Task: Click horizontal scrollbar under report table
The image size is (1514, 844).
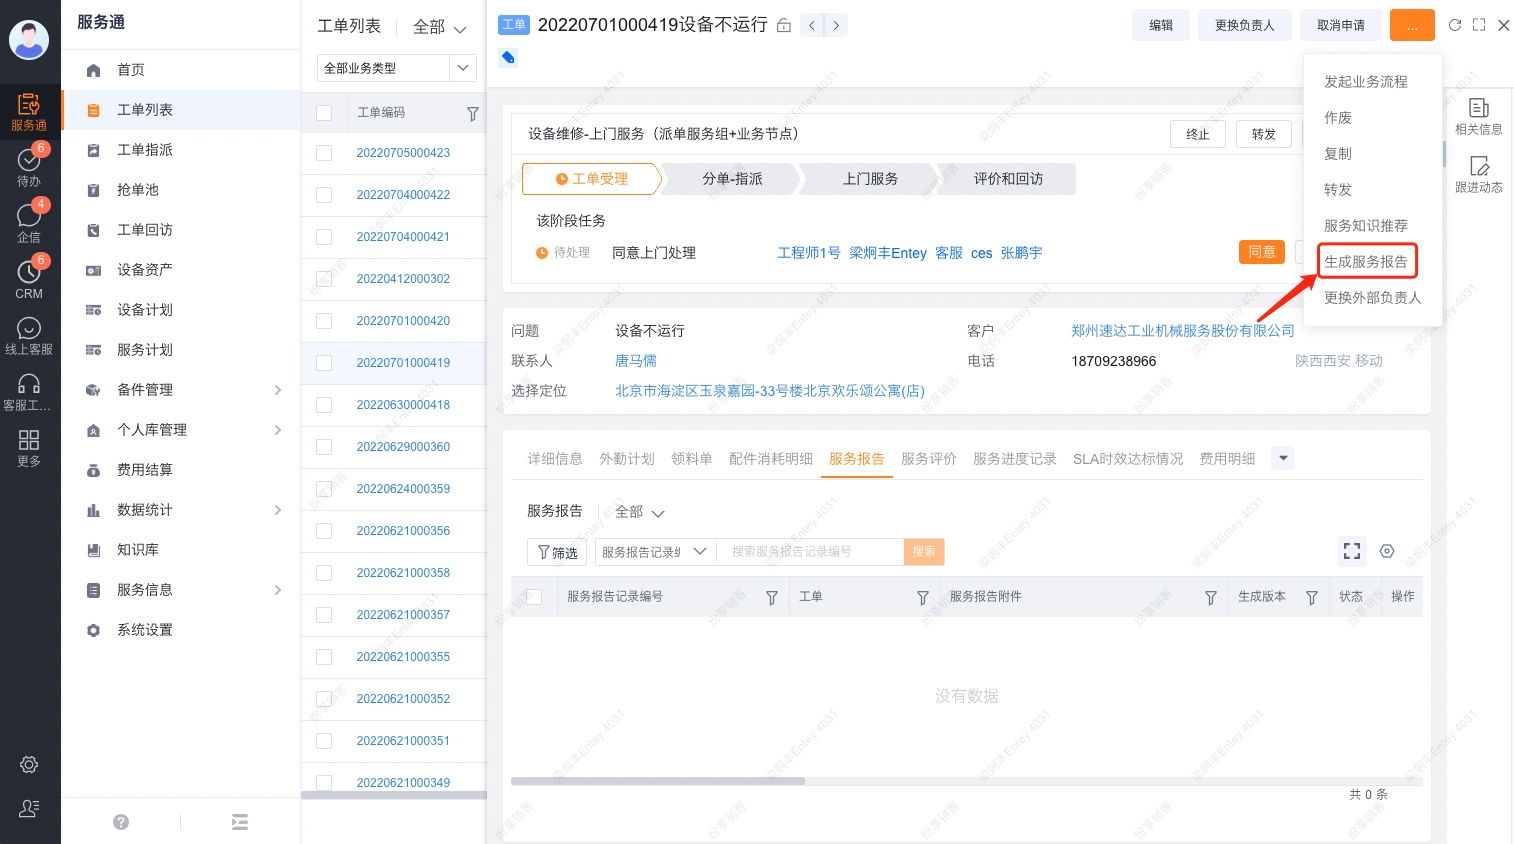Action: (x=658, y=781)
